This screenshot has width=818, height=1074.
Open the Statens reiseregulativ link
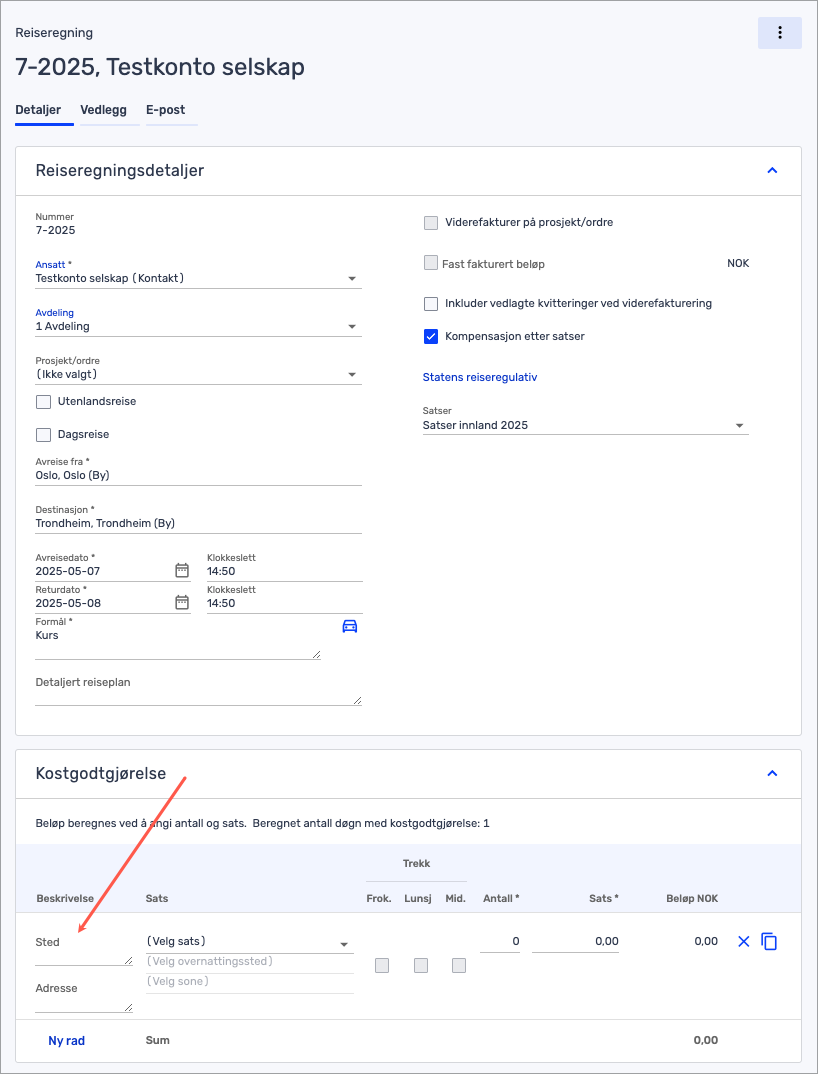480,377
